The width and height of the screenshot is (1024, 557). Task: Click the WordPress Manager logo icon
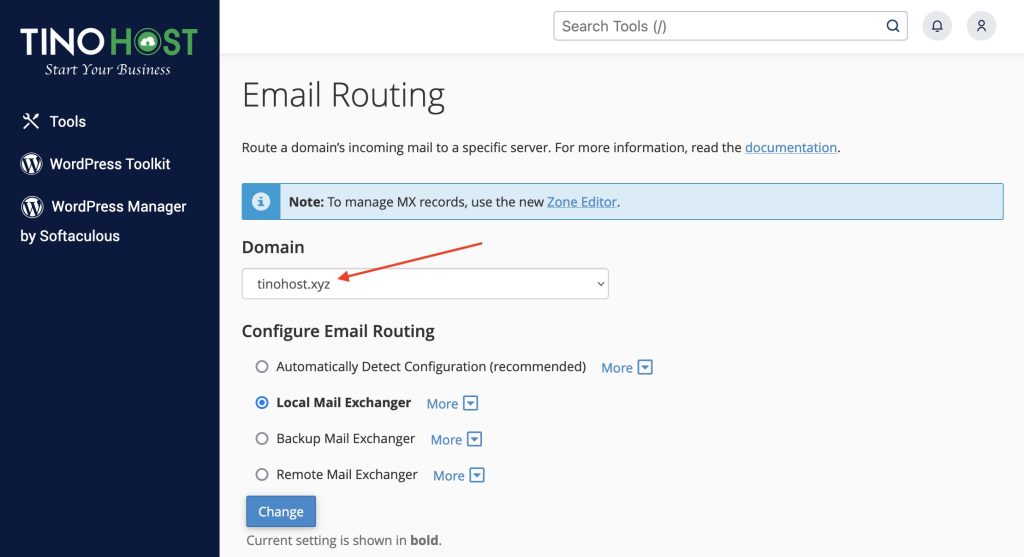tap(32, 206)
